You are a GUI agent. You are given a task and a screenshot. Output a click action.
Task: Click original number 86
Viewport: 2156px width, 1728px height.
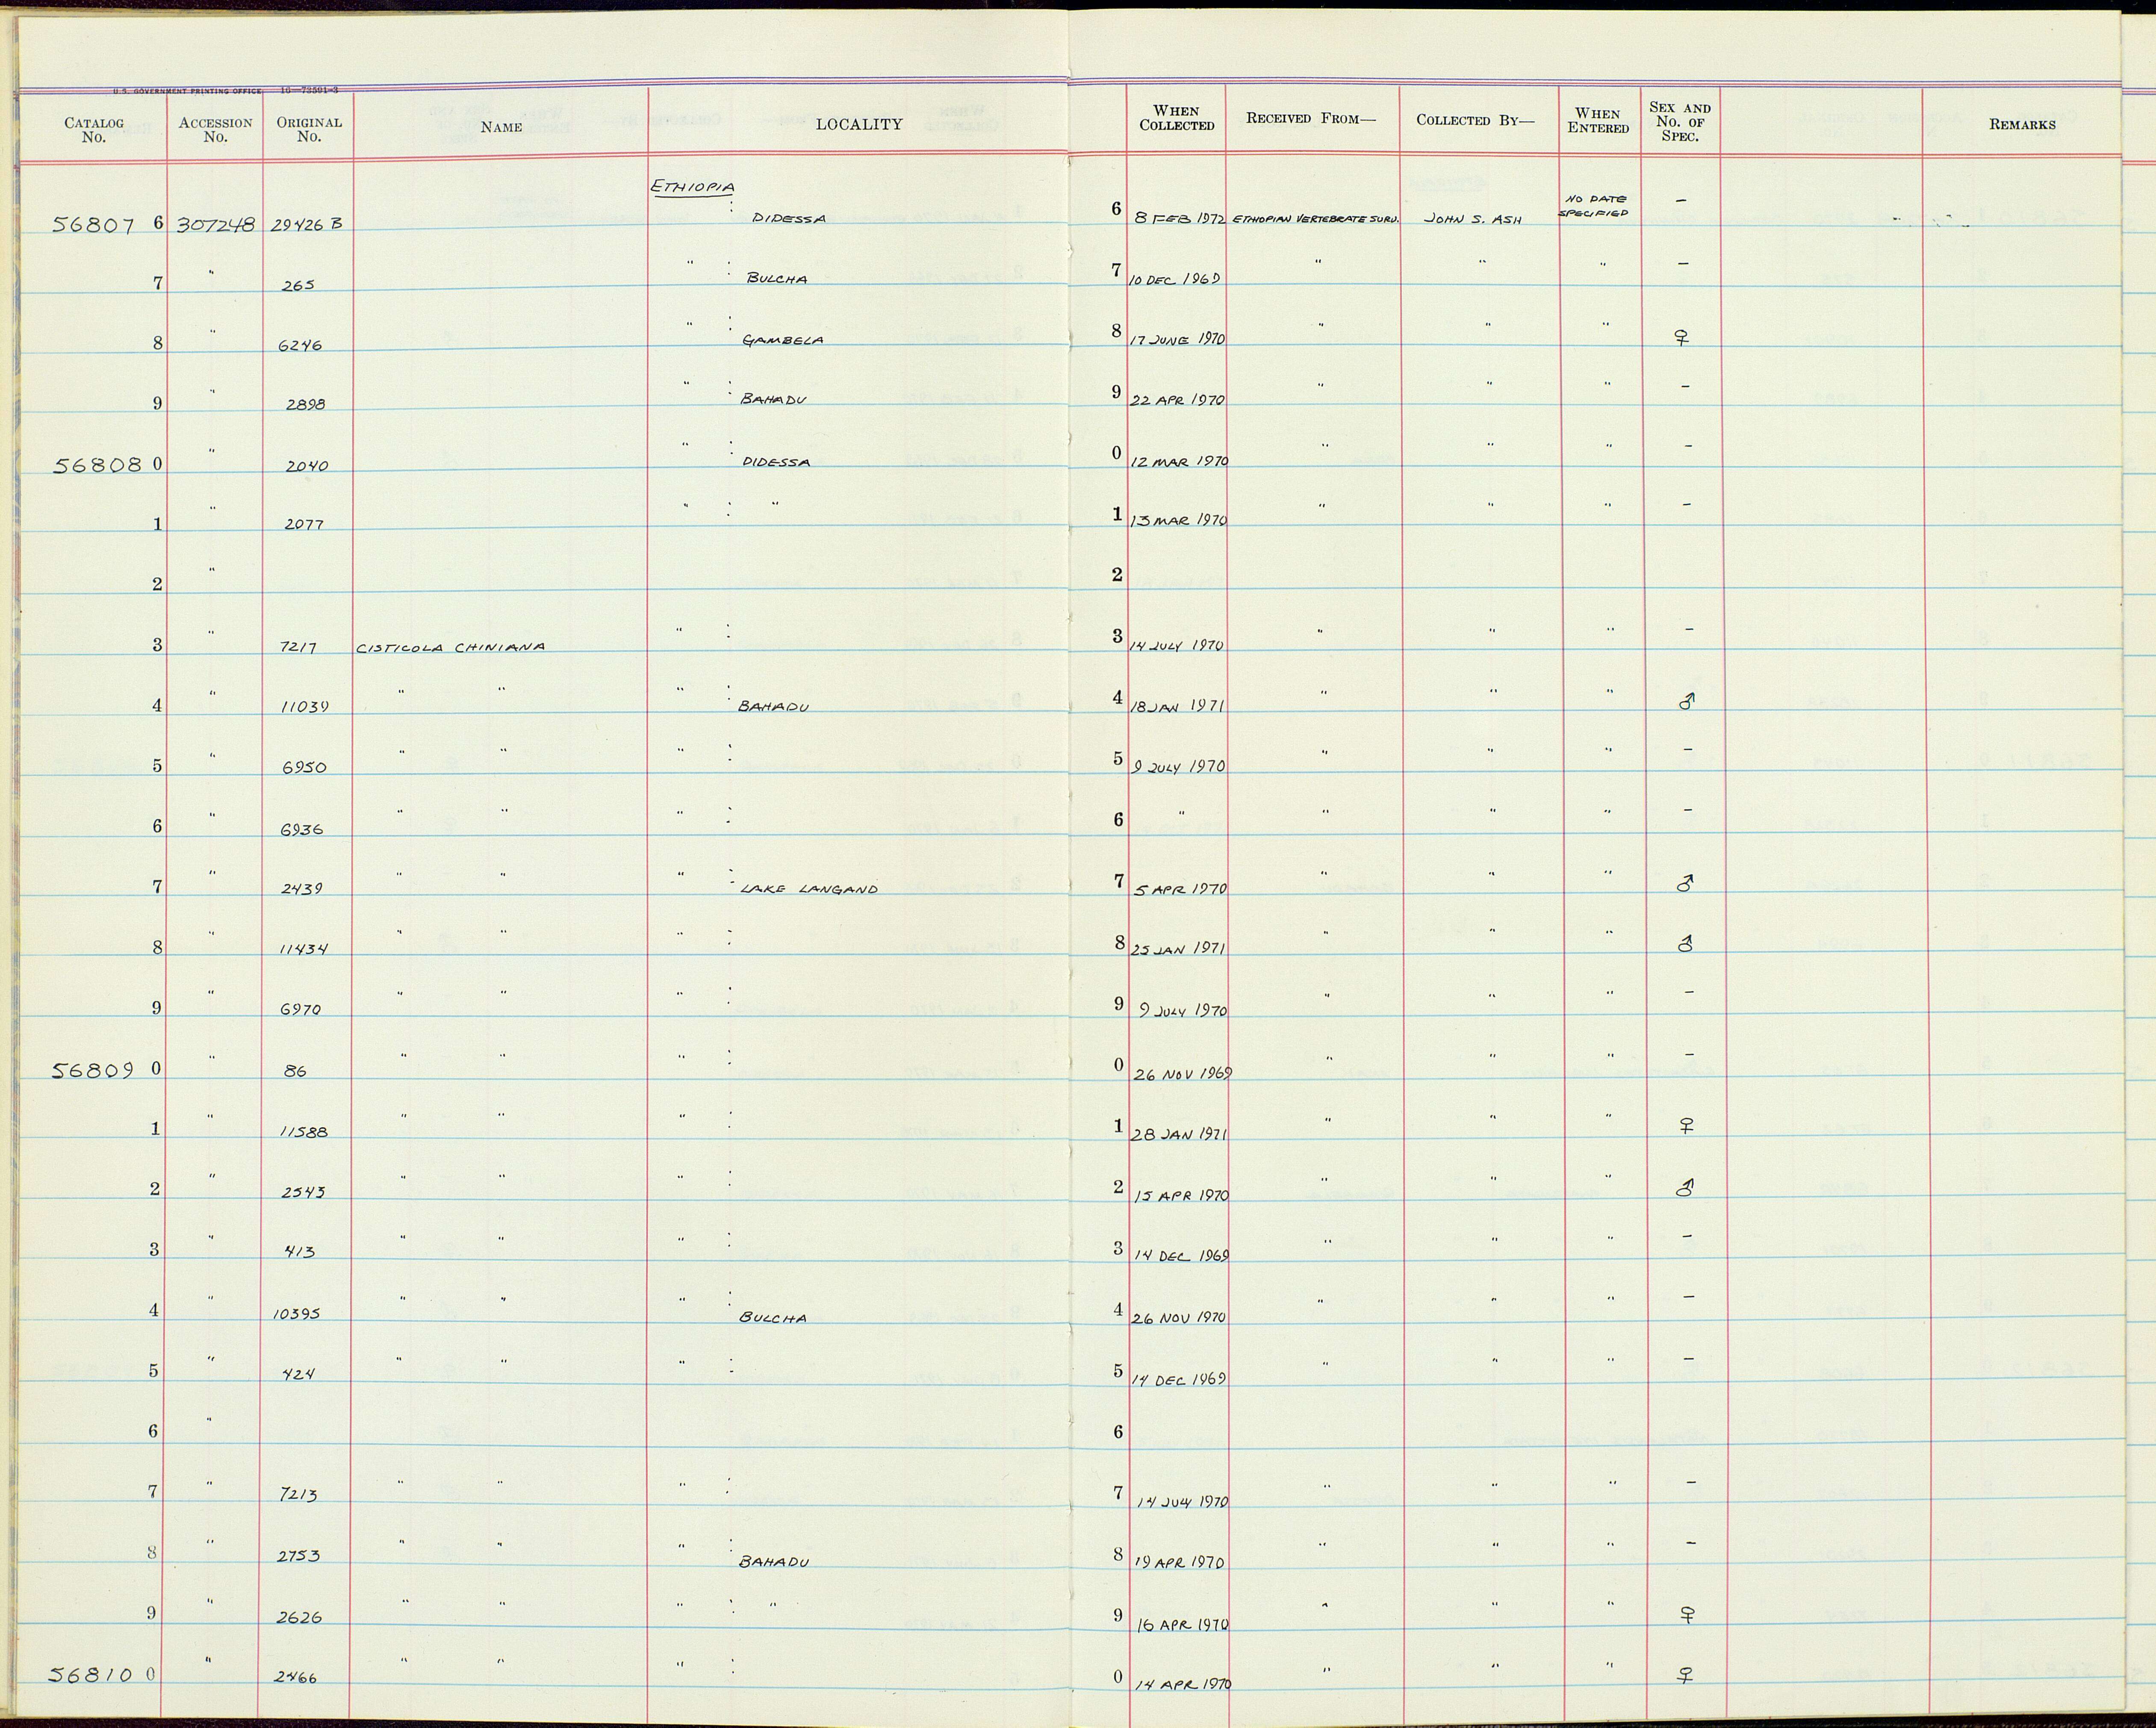coord(295,1071)
